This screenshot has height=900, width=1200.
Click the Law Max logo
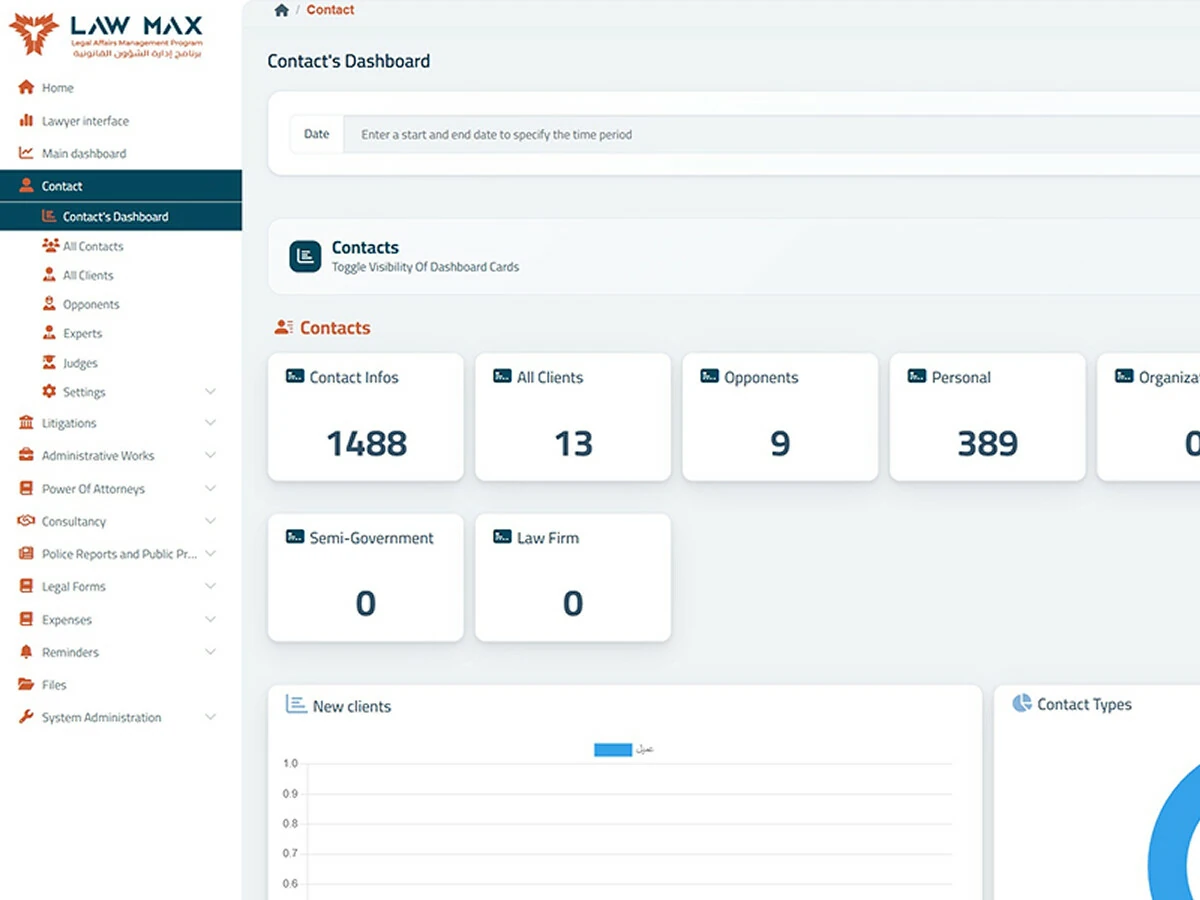pos(107,36)
